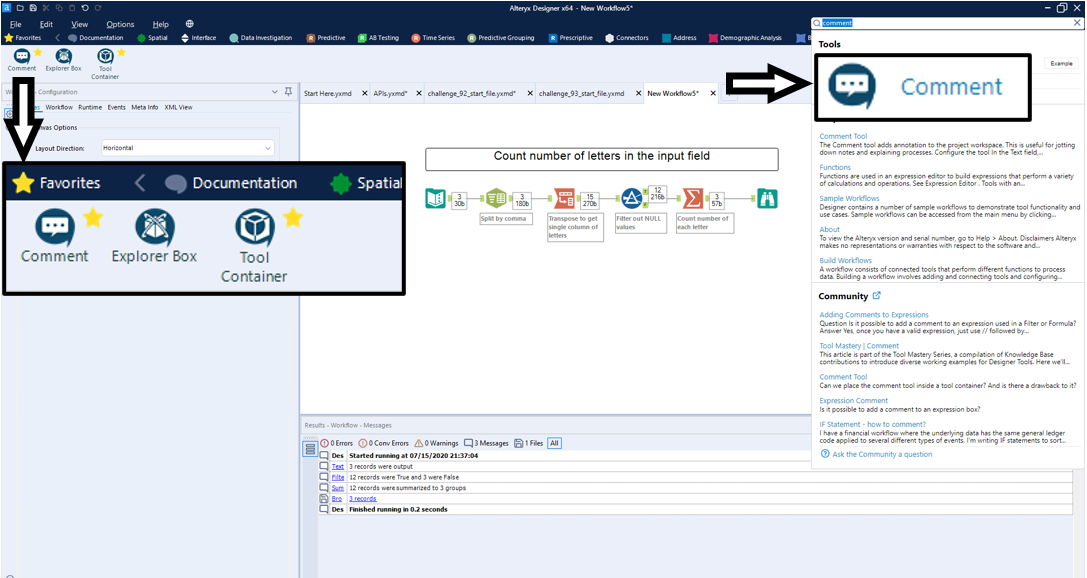The image size is (1087, 578).
Task: Select the Transpose tool in workflow
Action: [x=564, y=198]
